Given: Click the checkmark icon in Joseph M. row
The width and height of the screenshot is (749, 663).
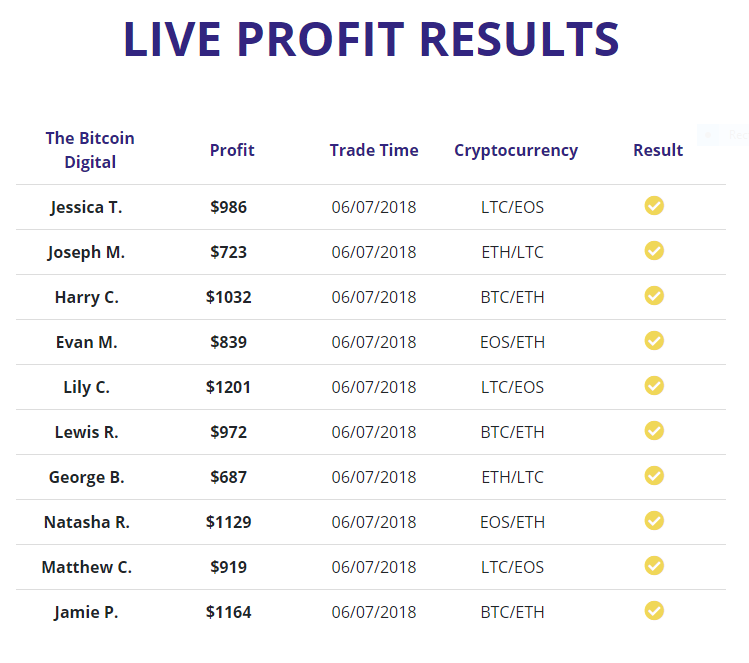Looking at the screenshot, I should point(654,251).
